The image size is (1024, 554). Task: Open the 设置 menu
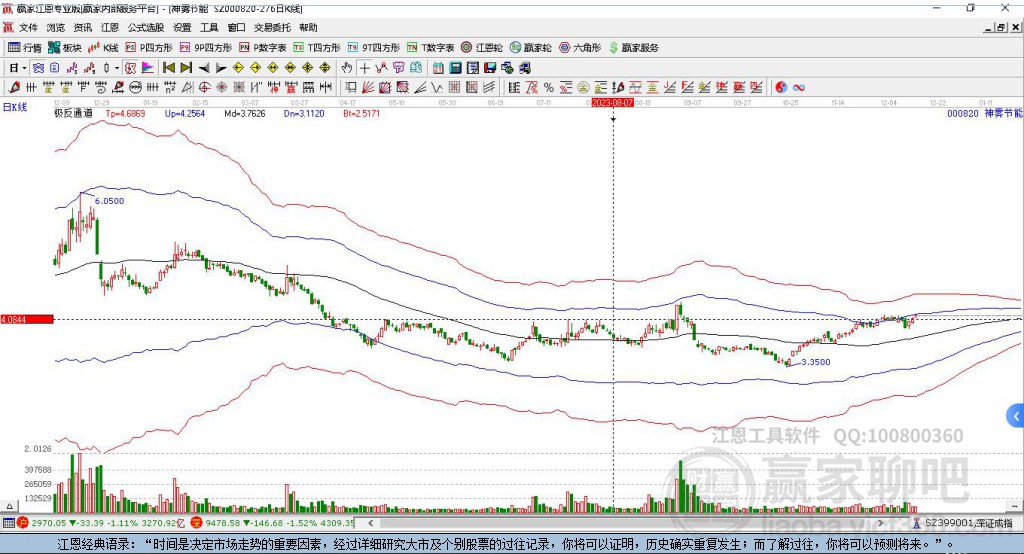click(x=182, y=27)
